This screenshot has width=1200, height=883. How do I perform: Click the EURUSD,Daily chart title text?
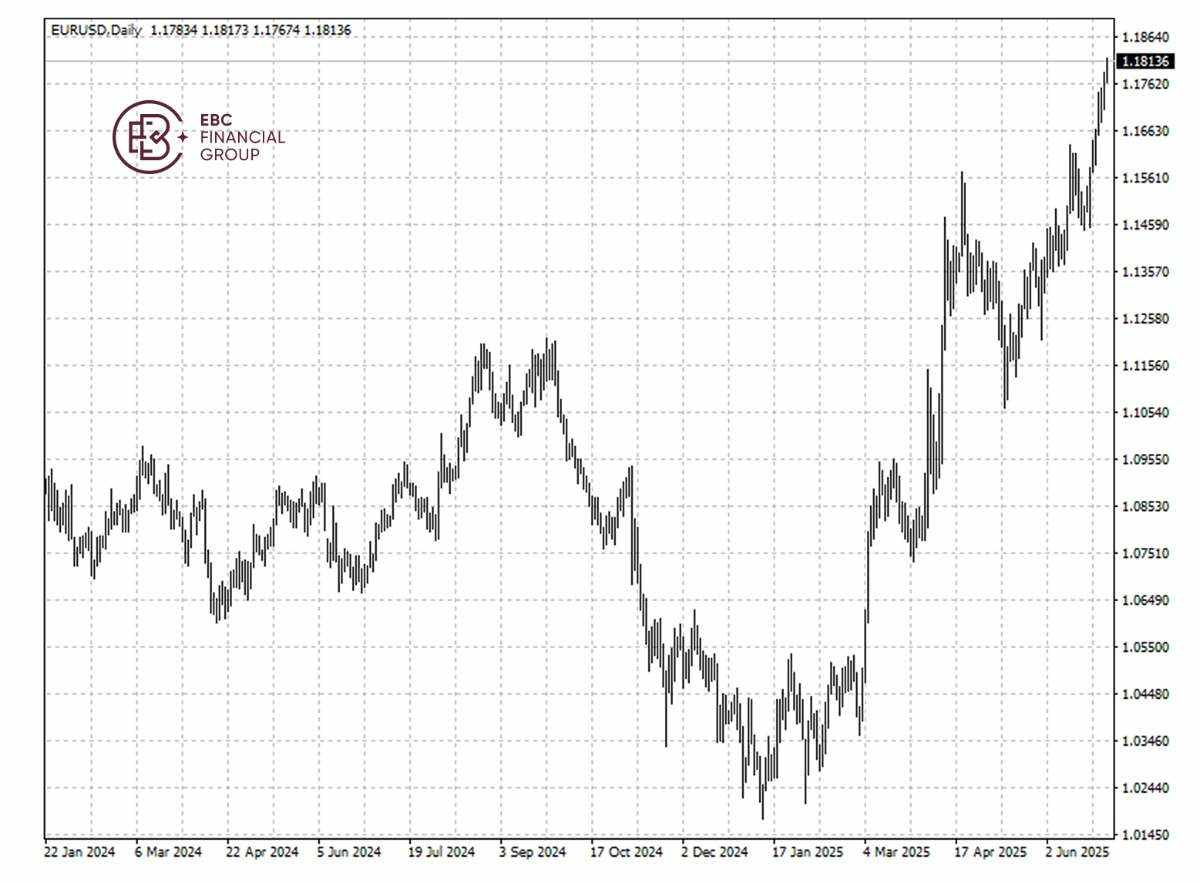tap(96, 31)
